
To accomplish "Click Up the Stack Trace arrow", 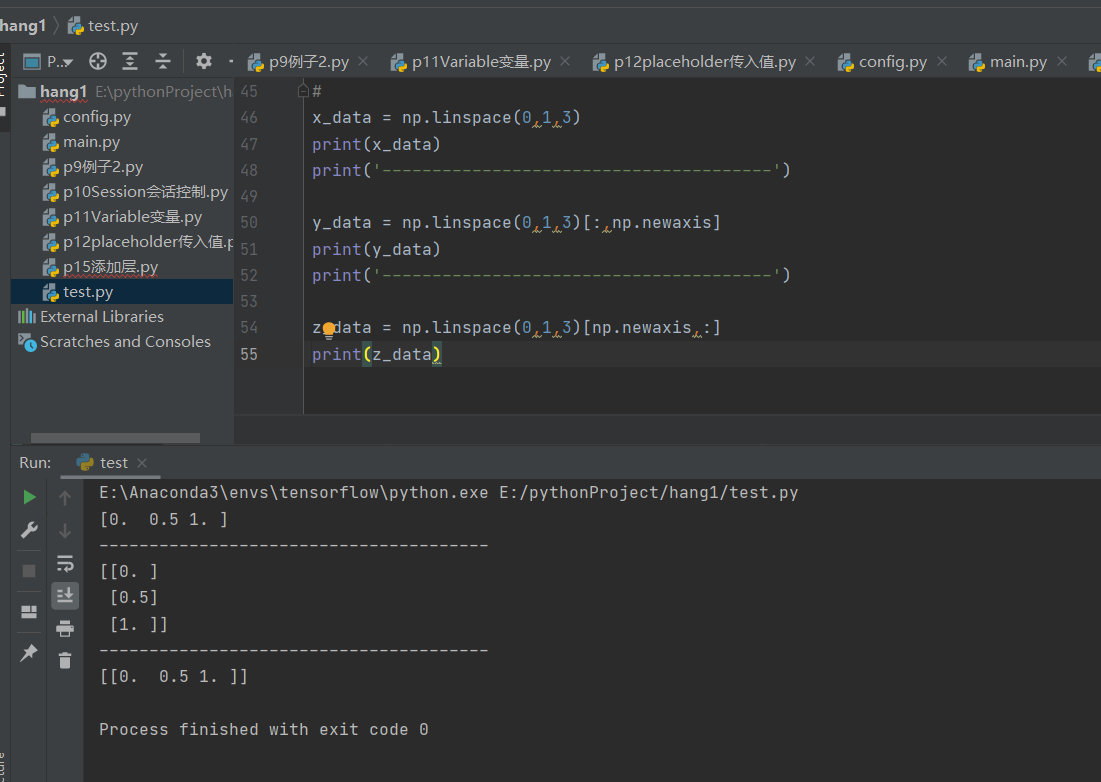I will click(65, 498).
